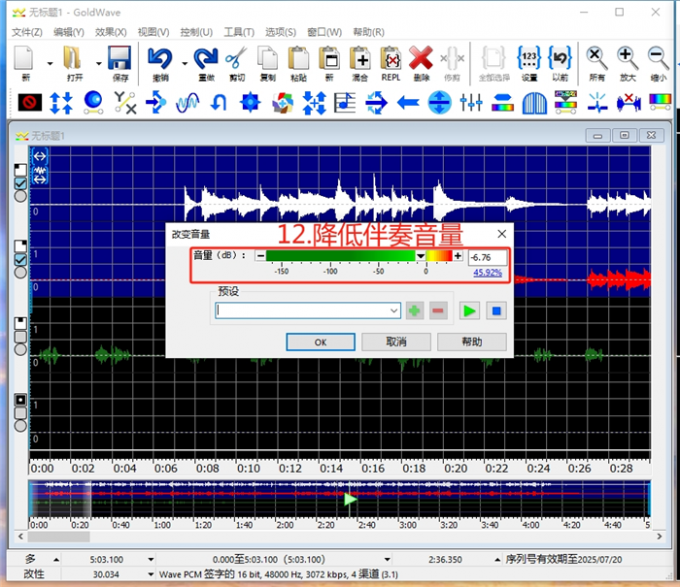This screenshot has height=587, width=680.
Task: Click the first channel's round mute button
Action: [x=20, y=196]
